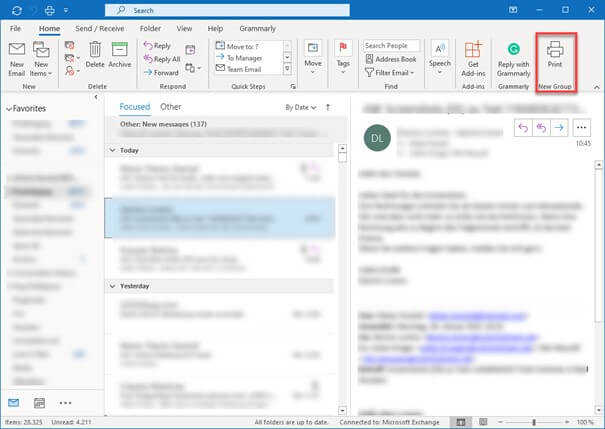Viewport: 605px width, 429px height.
Task: Open the New Items menu
Action: pos(41,59)
